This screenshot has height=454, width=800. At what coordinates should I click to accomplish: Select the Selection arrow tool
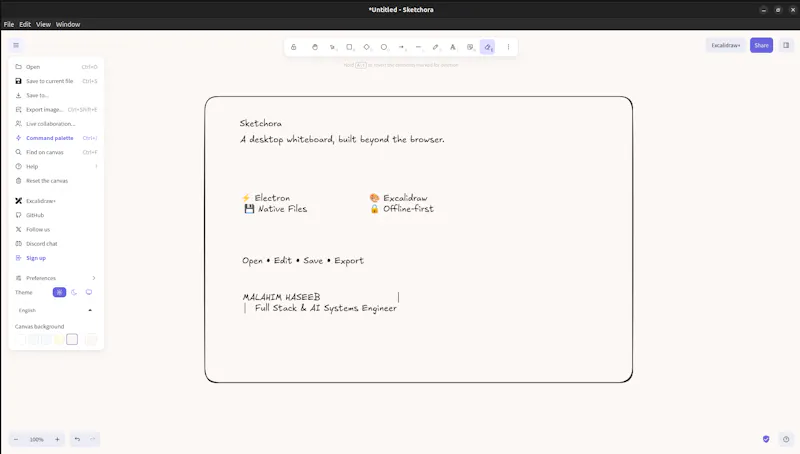[332, 47]
